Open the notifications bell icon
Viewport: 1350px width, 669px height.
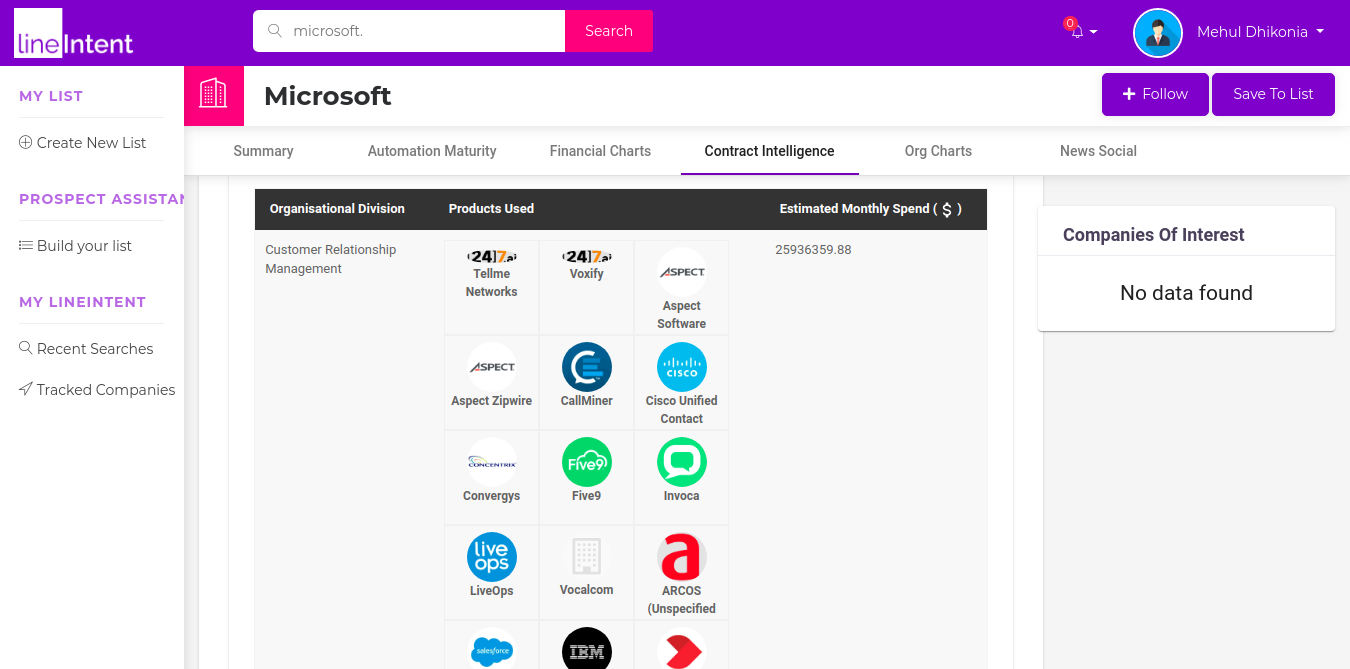pos(1076,31)
